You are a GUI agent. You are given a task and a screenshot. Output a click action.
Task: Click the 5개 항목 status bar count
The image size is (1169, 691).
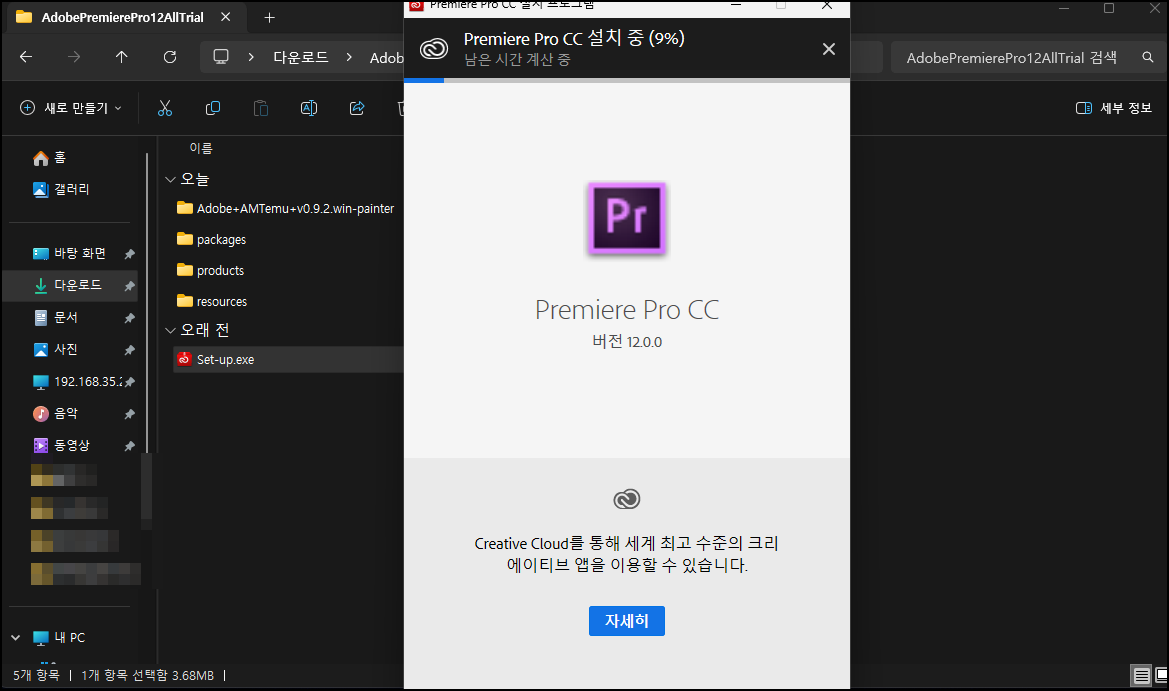coord(36,675)
